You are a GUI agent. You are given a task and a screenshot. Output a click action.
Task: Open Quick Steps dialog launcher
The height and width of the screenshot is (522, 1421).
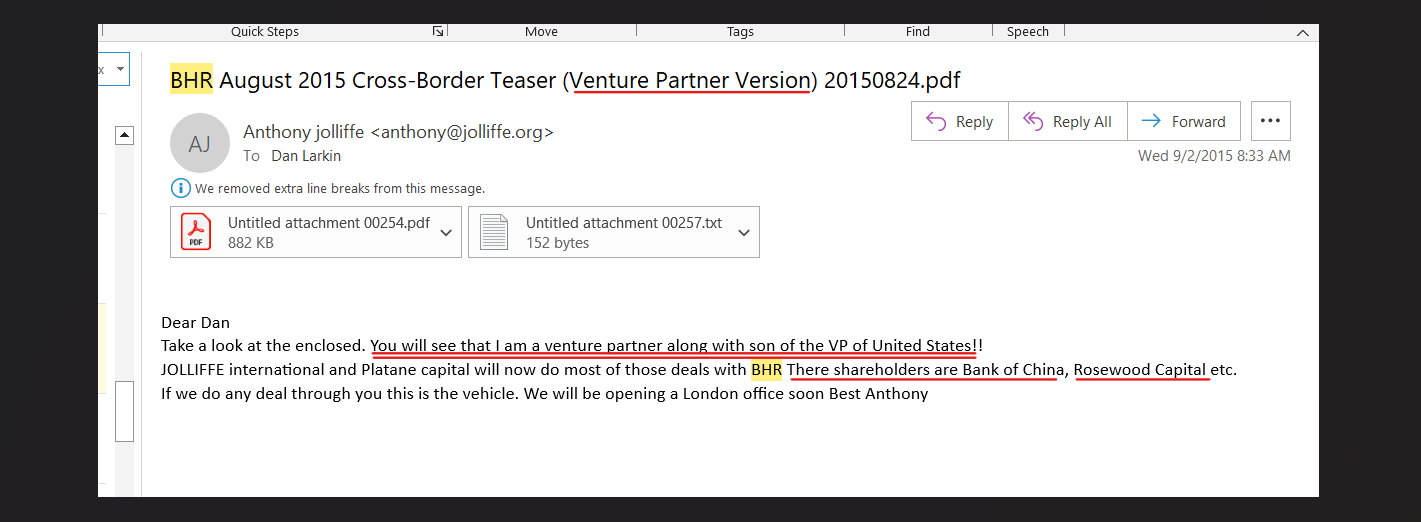pyautogui.click(x=438, y=32)
